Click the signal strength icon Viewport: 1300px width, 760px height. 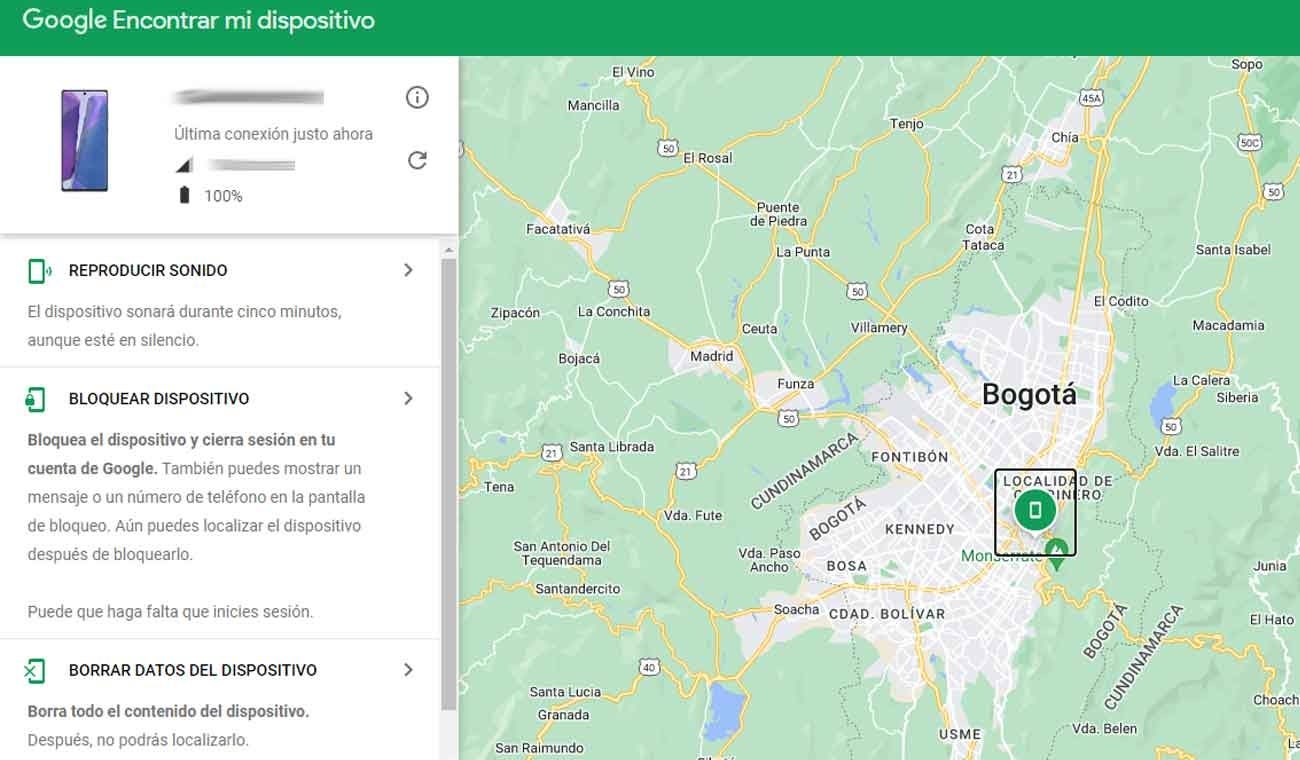click(x=185, y=163)
